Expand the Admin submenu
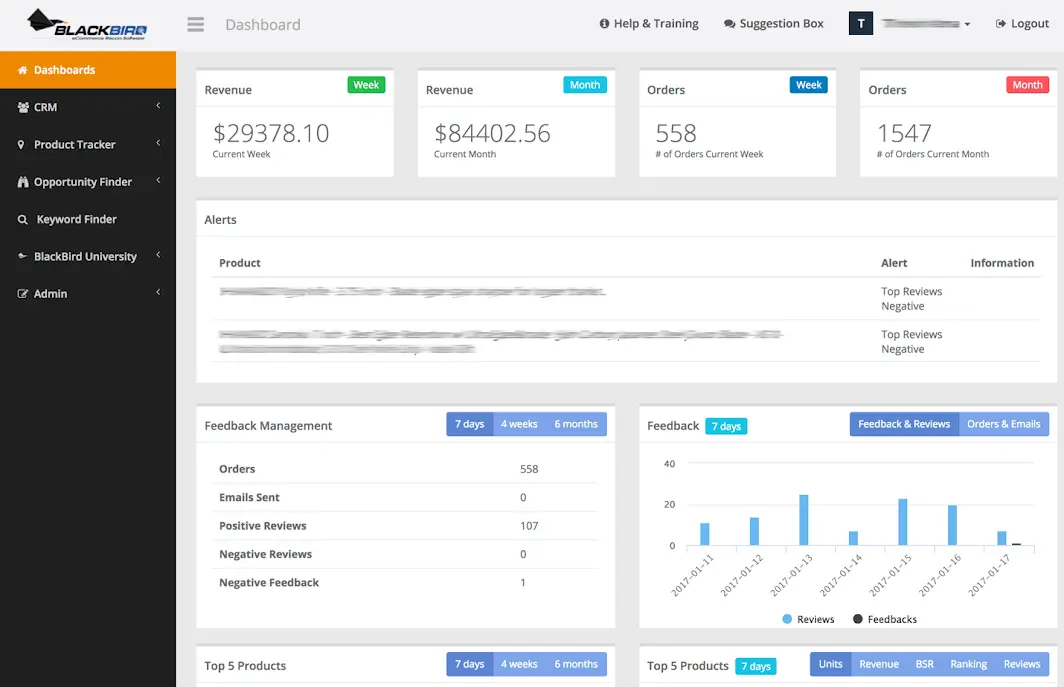 coord(157,293)
